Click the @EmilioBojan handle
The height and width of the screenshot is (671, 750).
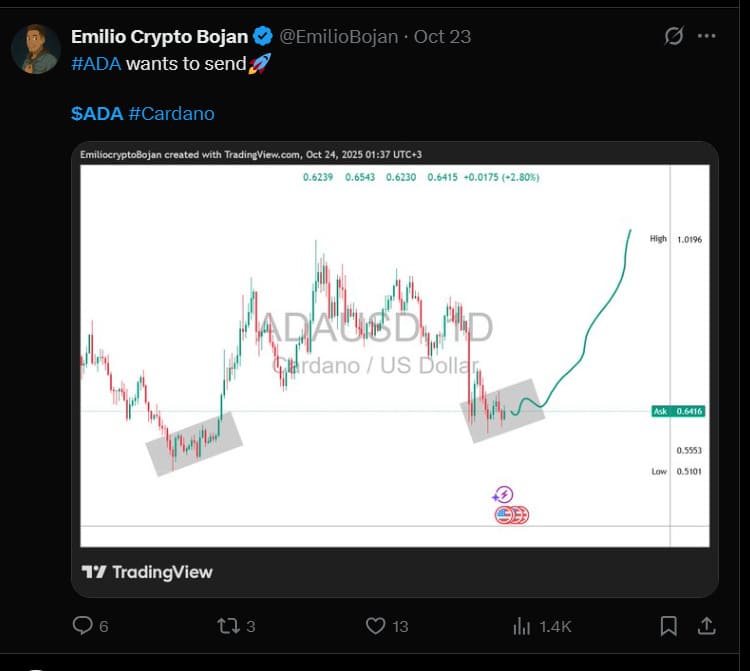pyautogui.click(x=338, y=37)
